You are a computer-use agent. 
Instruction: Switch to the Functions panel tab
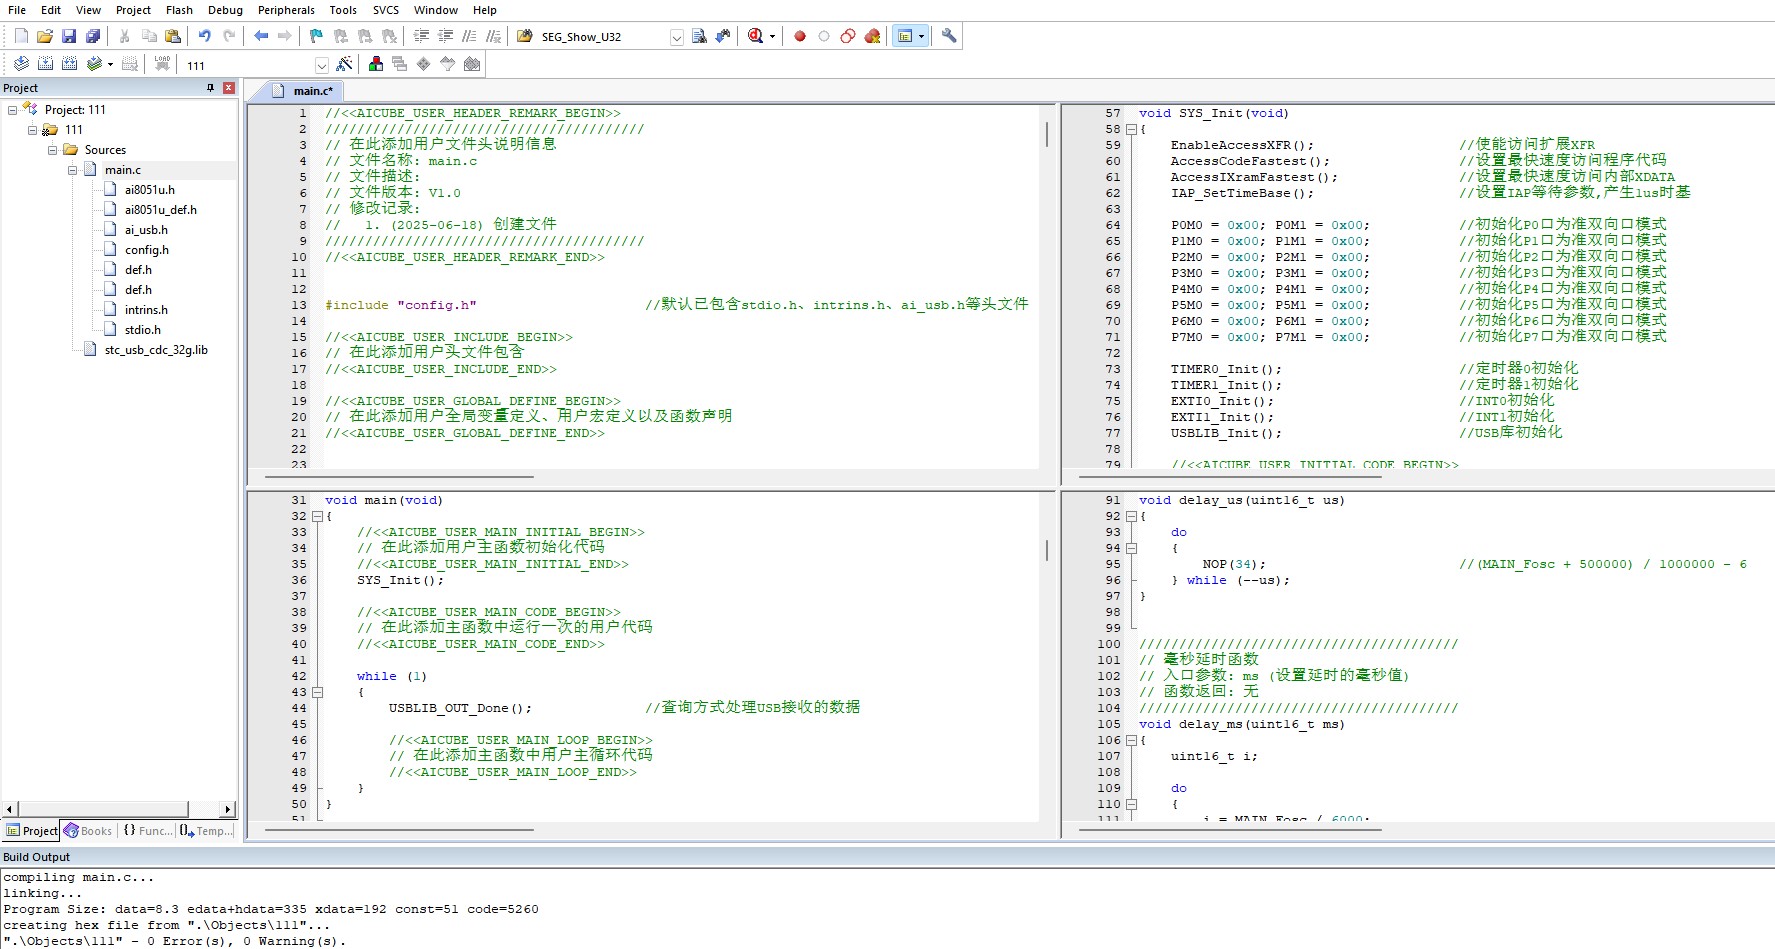[147, 831]
